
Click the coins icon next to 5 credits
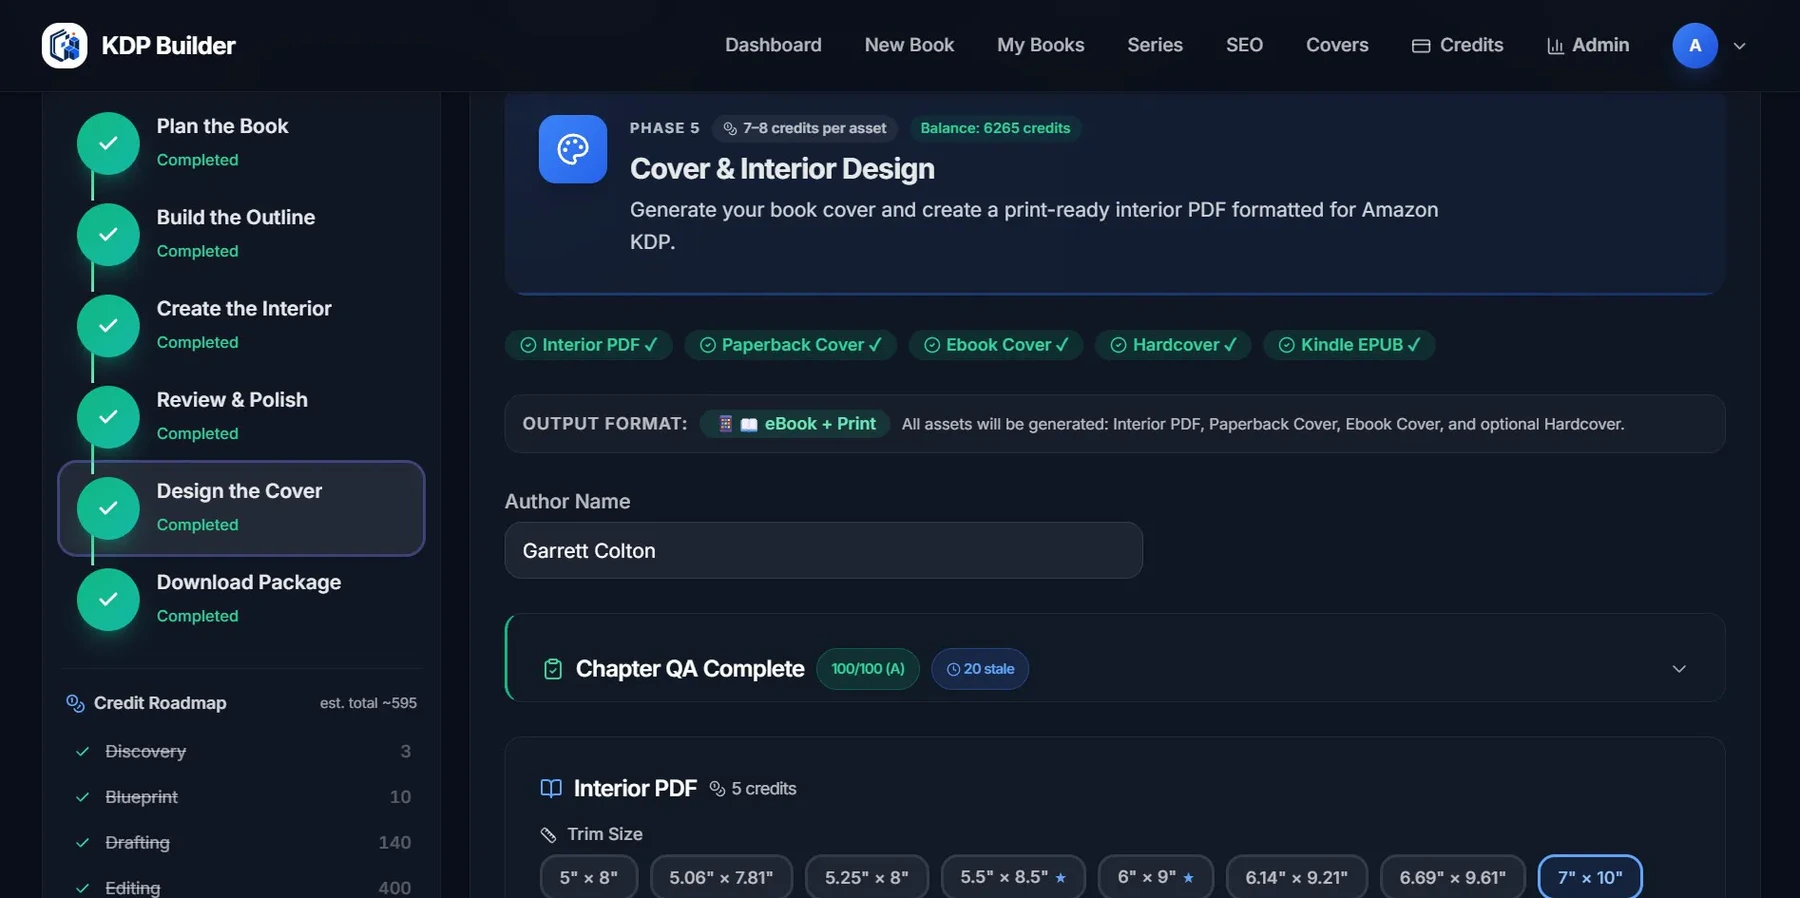(717, 789)
